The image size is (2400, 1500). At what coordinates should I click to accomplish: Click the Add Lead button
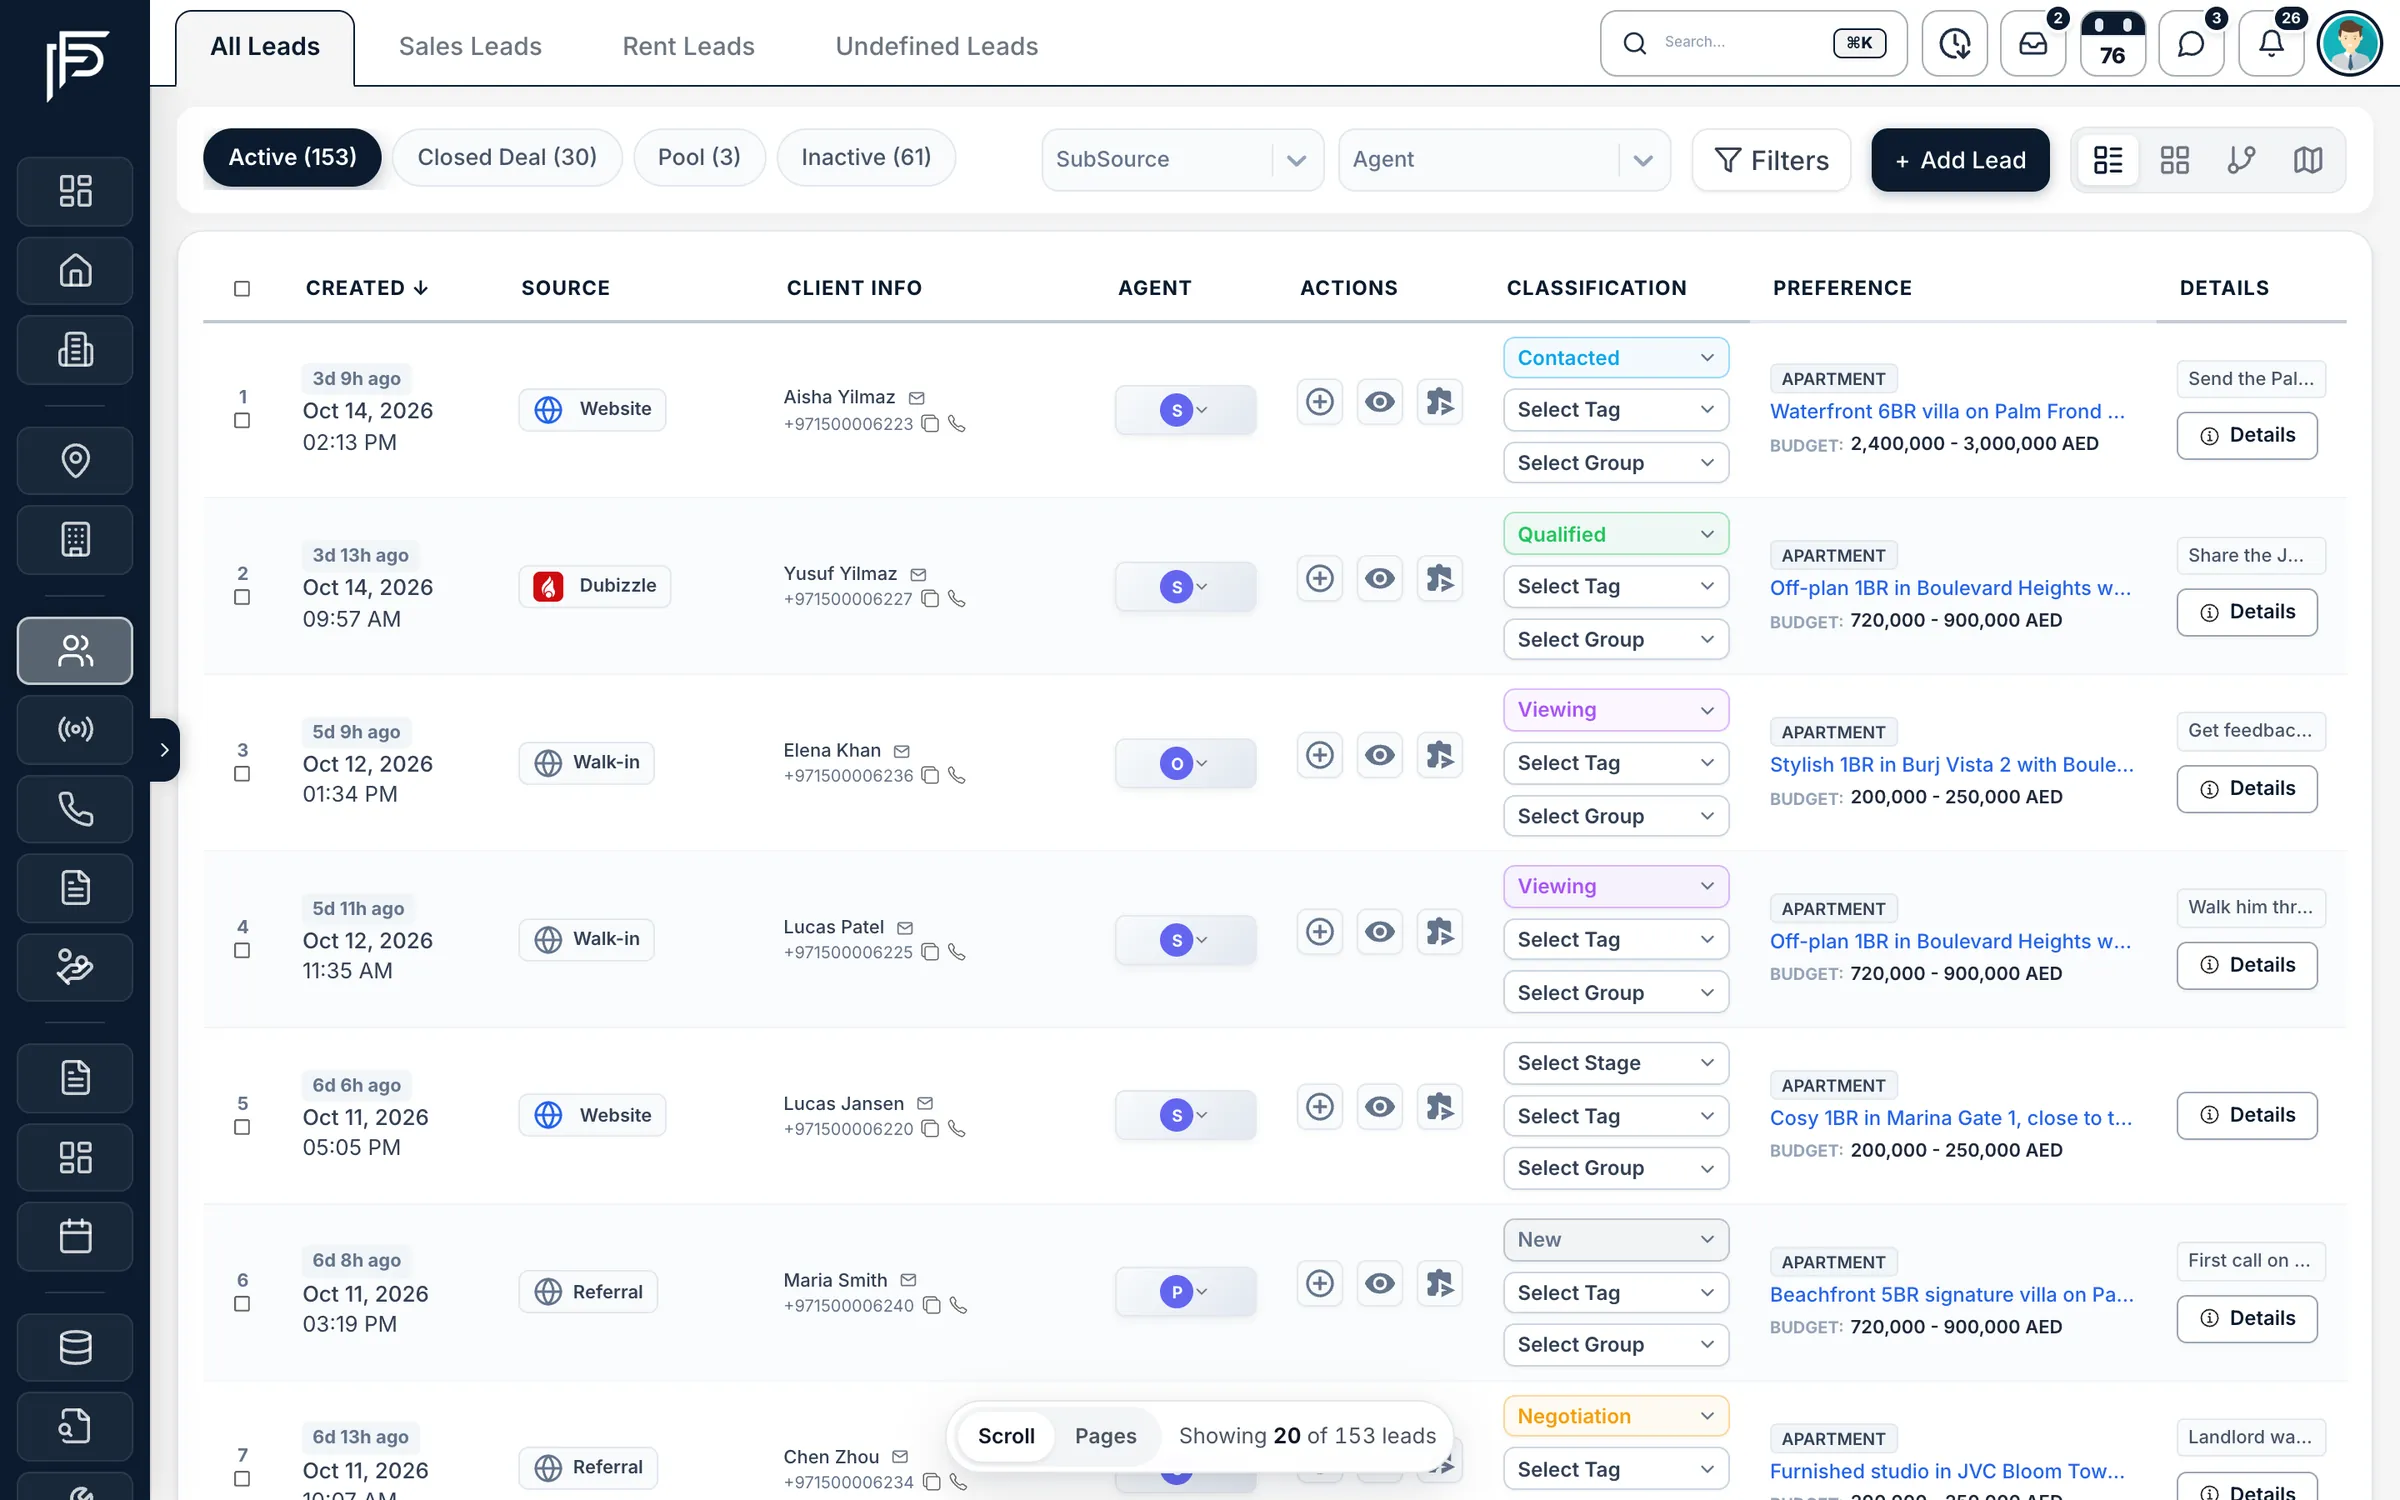coord(1960,160)
